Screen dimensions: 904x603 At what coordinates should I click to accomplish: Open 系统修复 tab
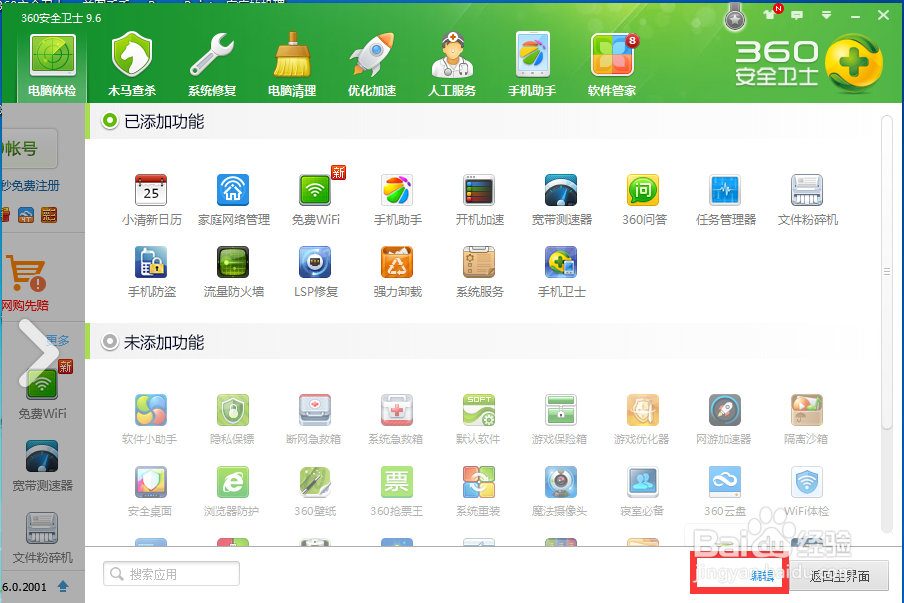click(212, 65)
